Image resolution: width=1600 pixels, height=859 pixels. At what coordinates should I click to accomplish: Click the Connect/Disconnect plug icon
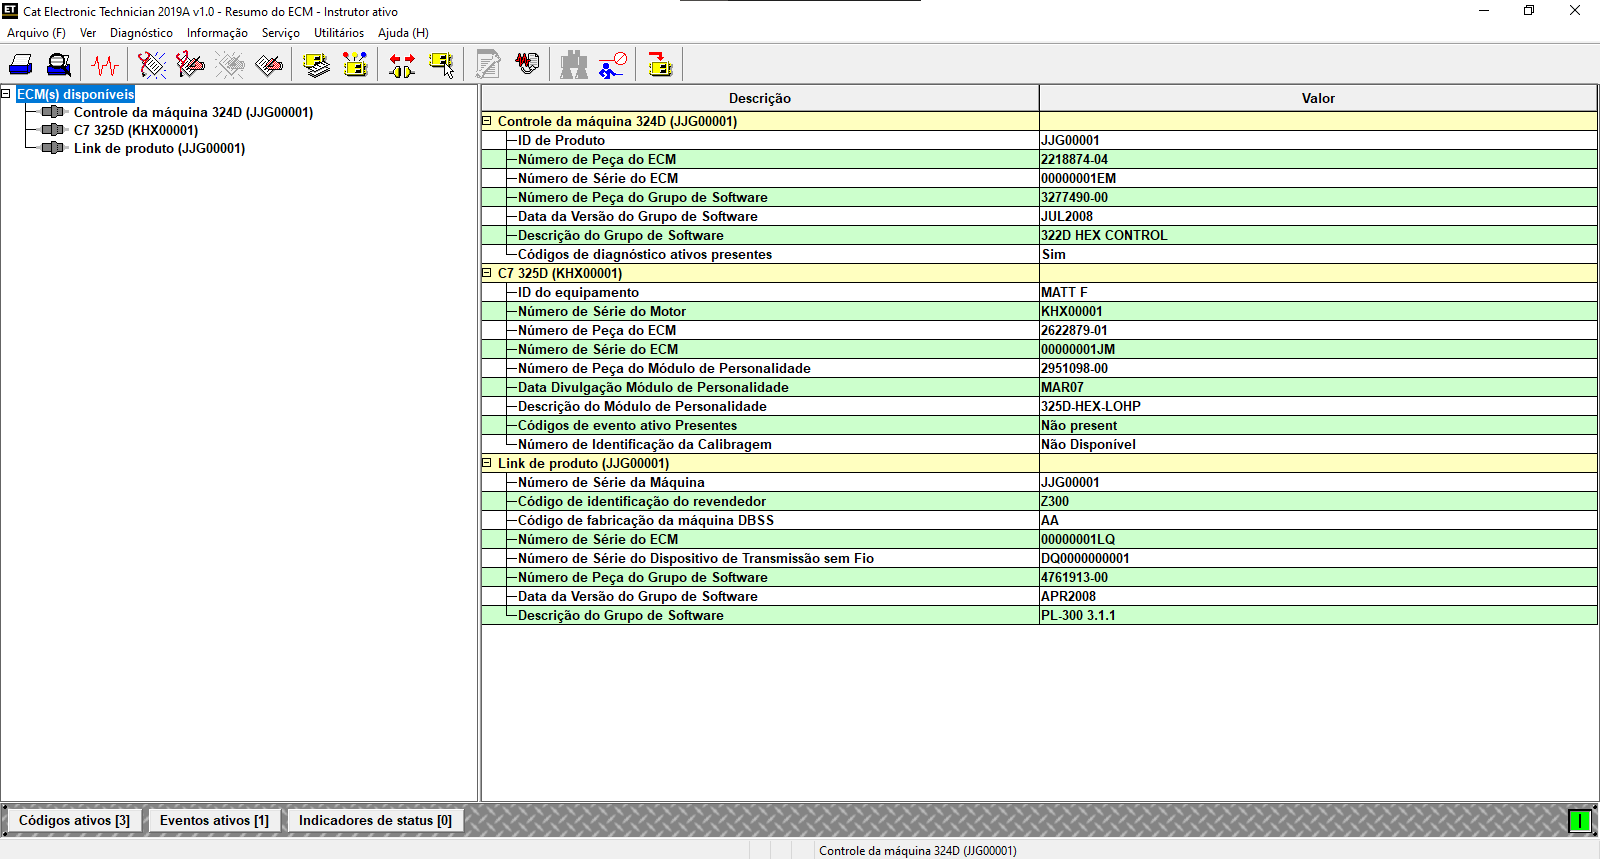pos(402,65)
